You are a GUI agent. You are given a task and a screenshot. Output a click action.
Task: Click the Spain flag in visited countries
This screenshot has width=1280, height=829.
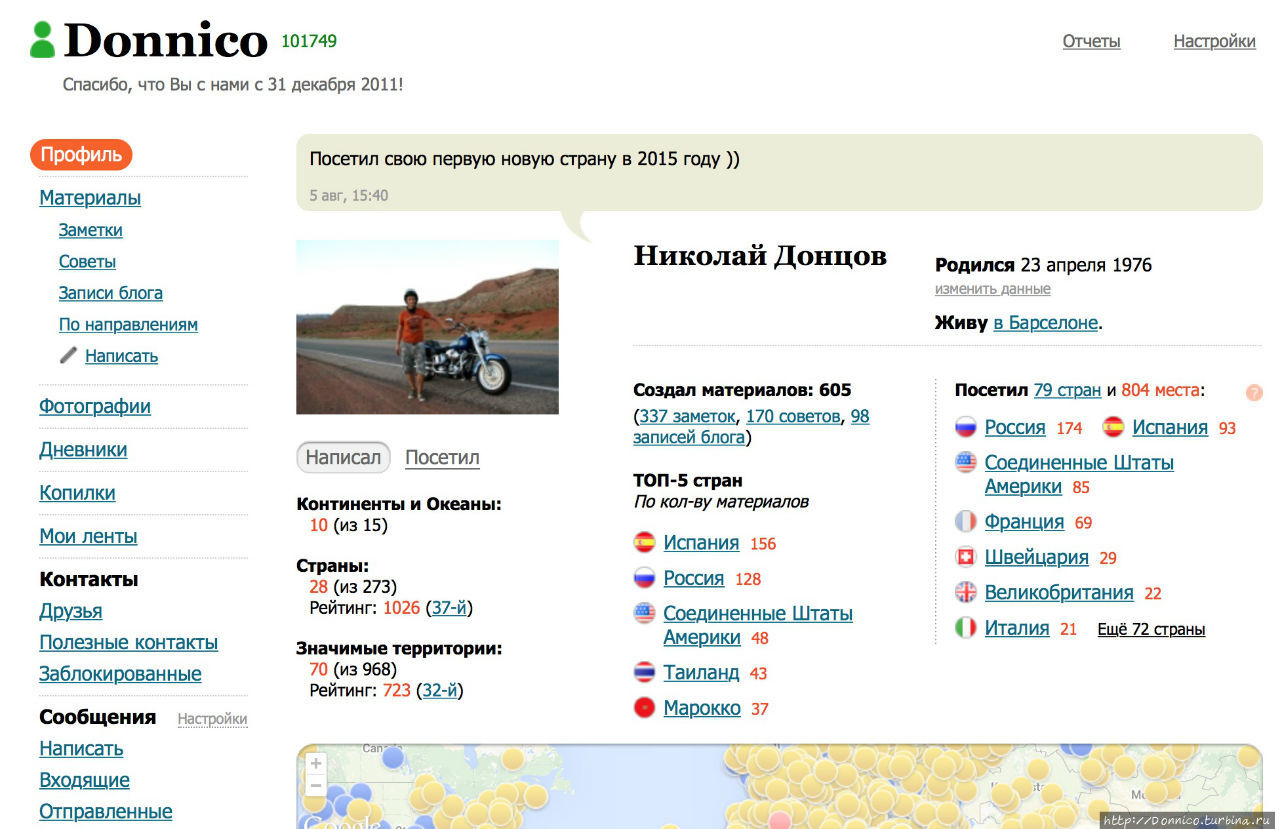(x=1113, y=427)
